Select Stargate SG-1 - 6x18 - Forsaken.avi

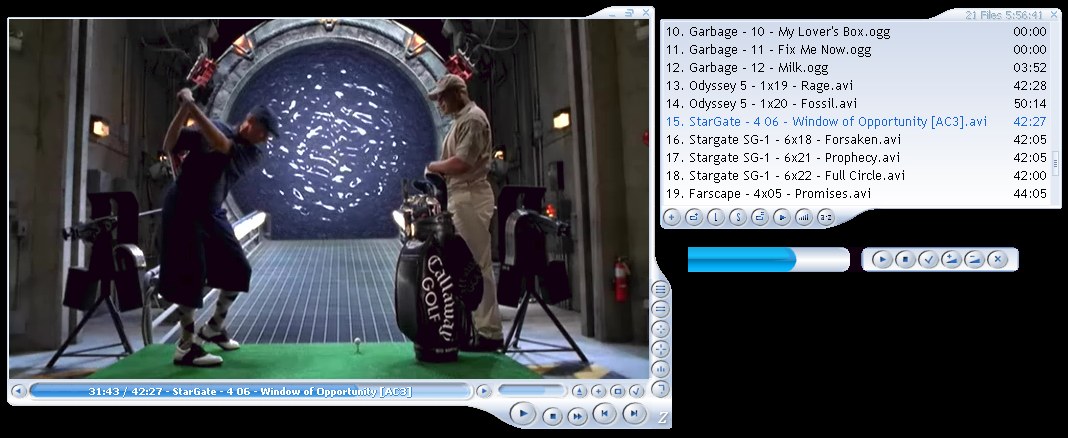tap(856, 140)
